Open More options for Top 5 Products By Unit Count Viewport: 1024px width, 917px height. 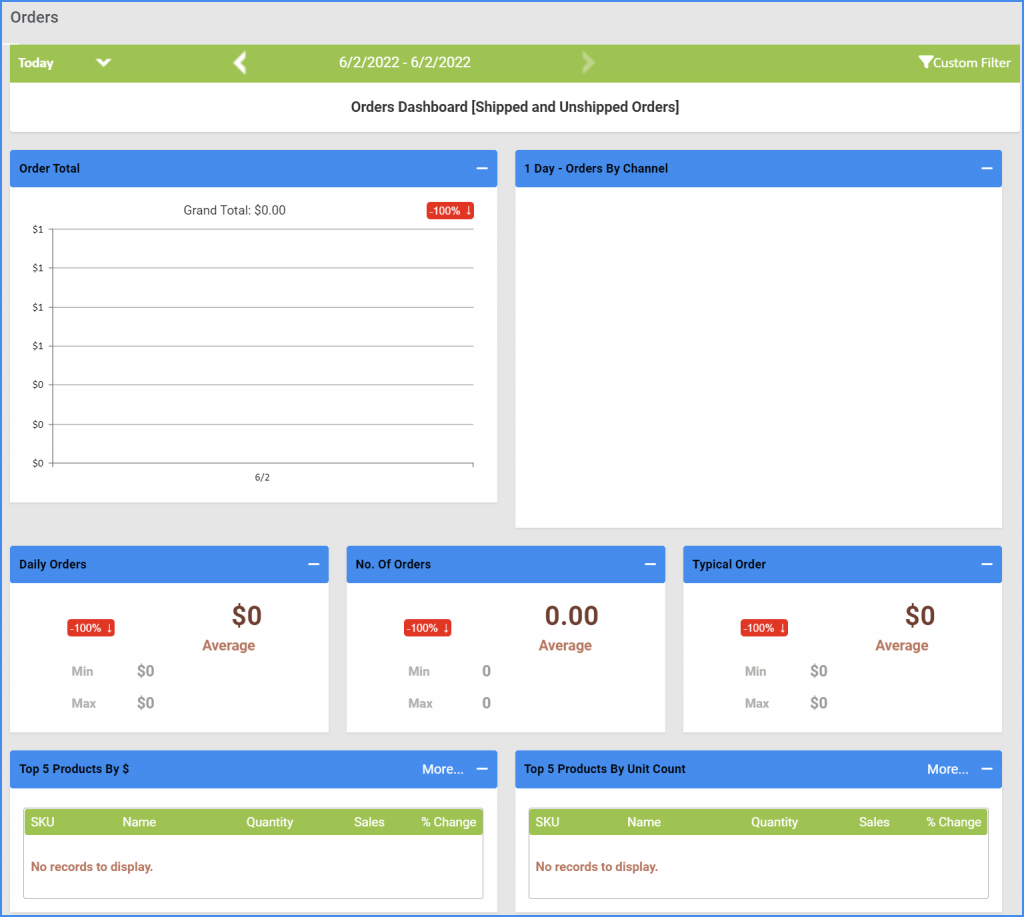[947, 769]
